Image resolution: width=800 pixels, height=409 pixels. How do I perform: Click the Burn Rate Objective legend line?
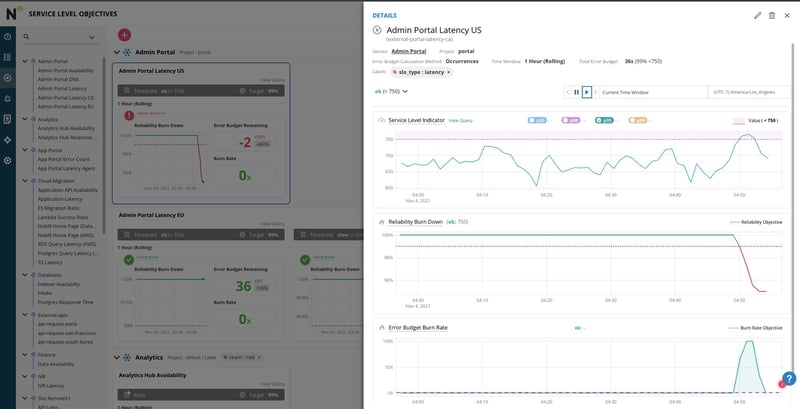(x=734, y=328)
